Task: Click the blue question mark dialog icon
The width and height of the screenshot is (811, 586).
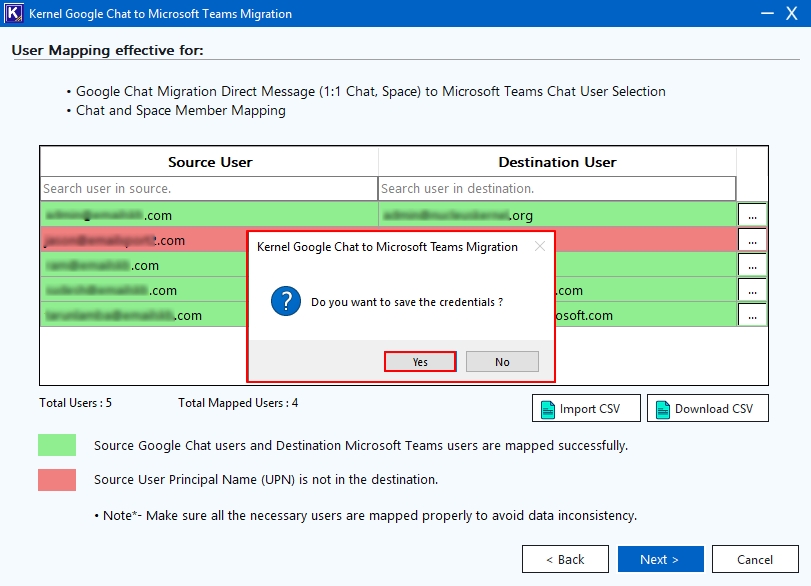Action: [x=286, y=301]
